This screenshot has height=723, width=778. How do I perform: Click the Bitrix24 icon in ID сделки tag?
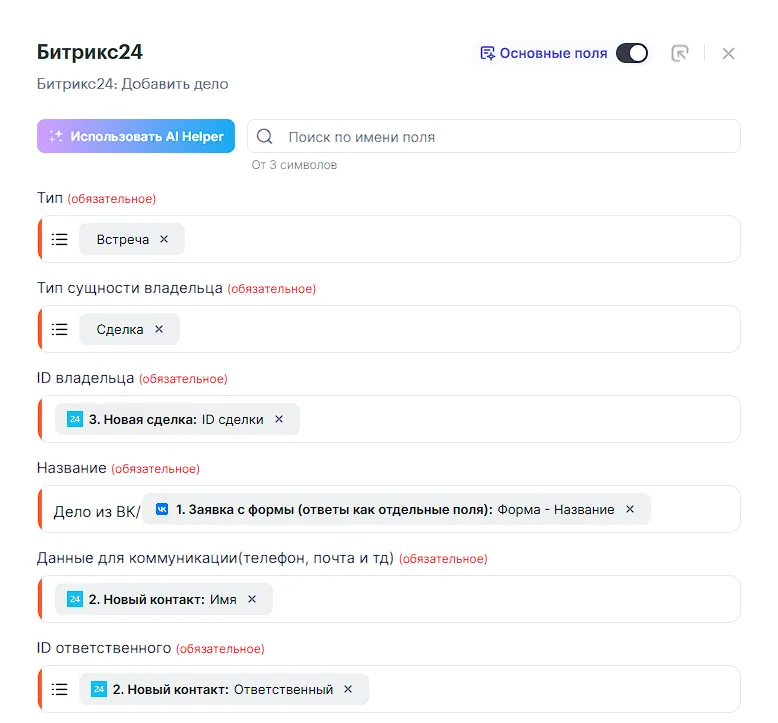[74, 420]
